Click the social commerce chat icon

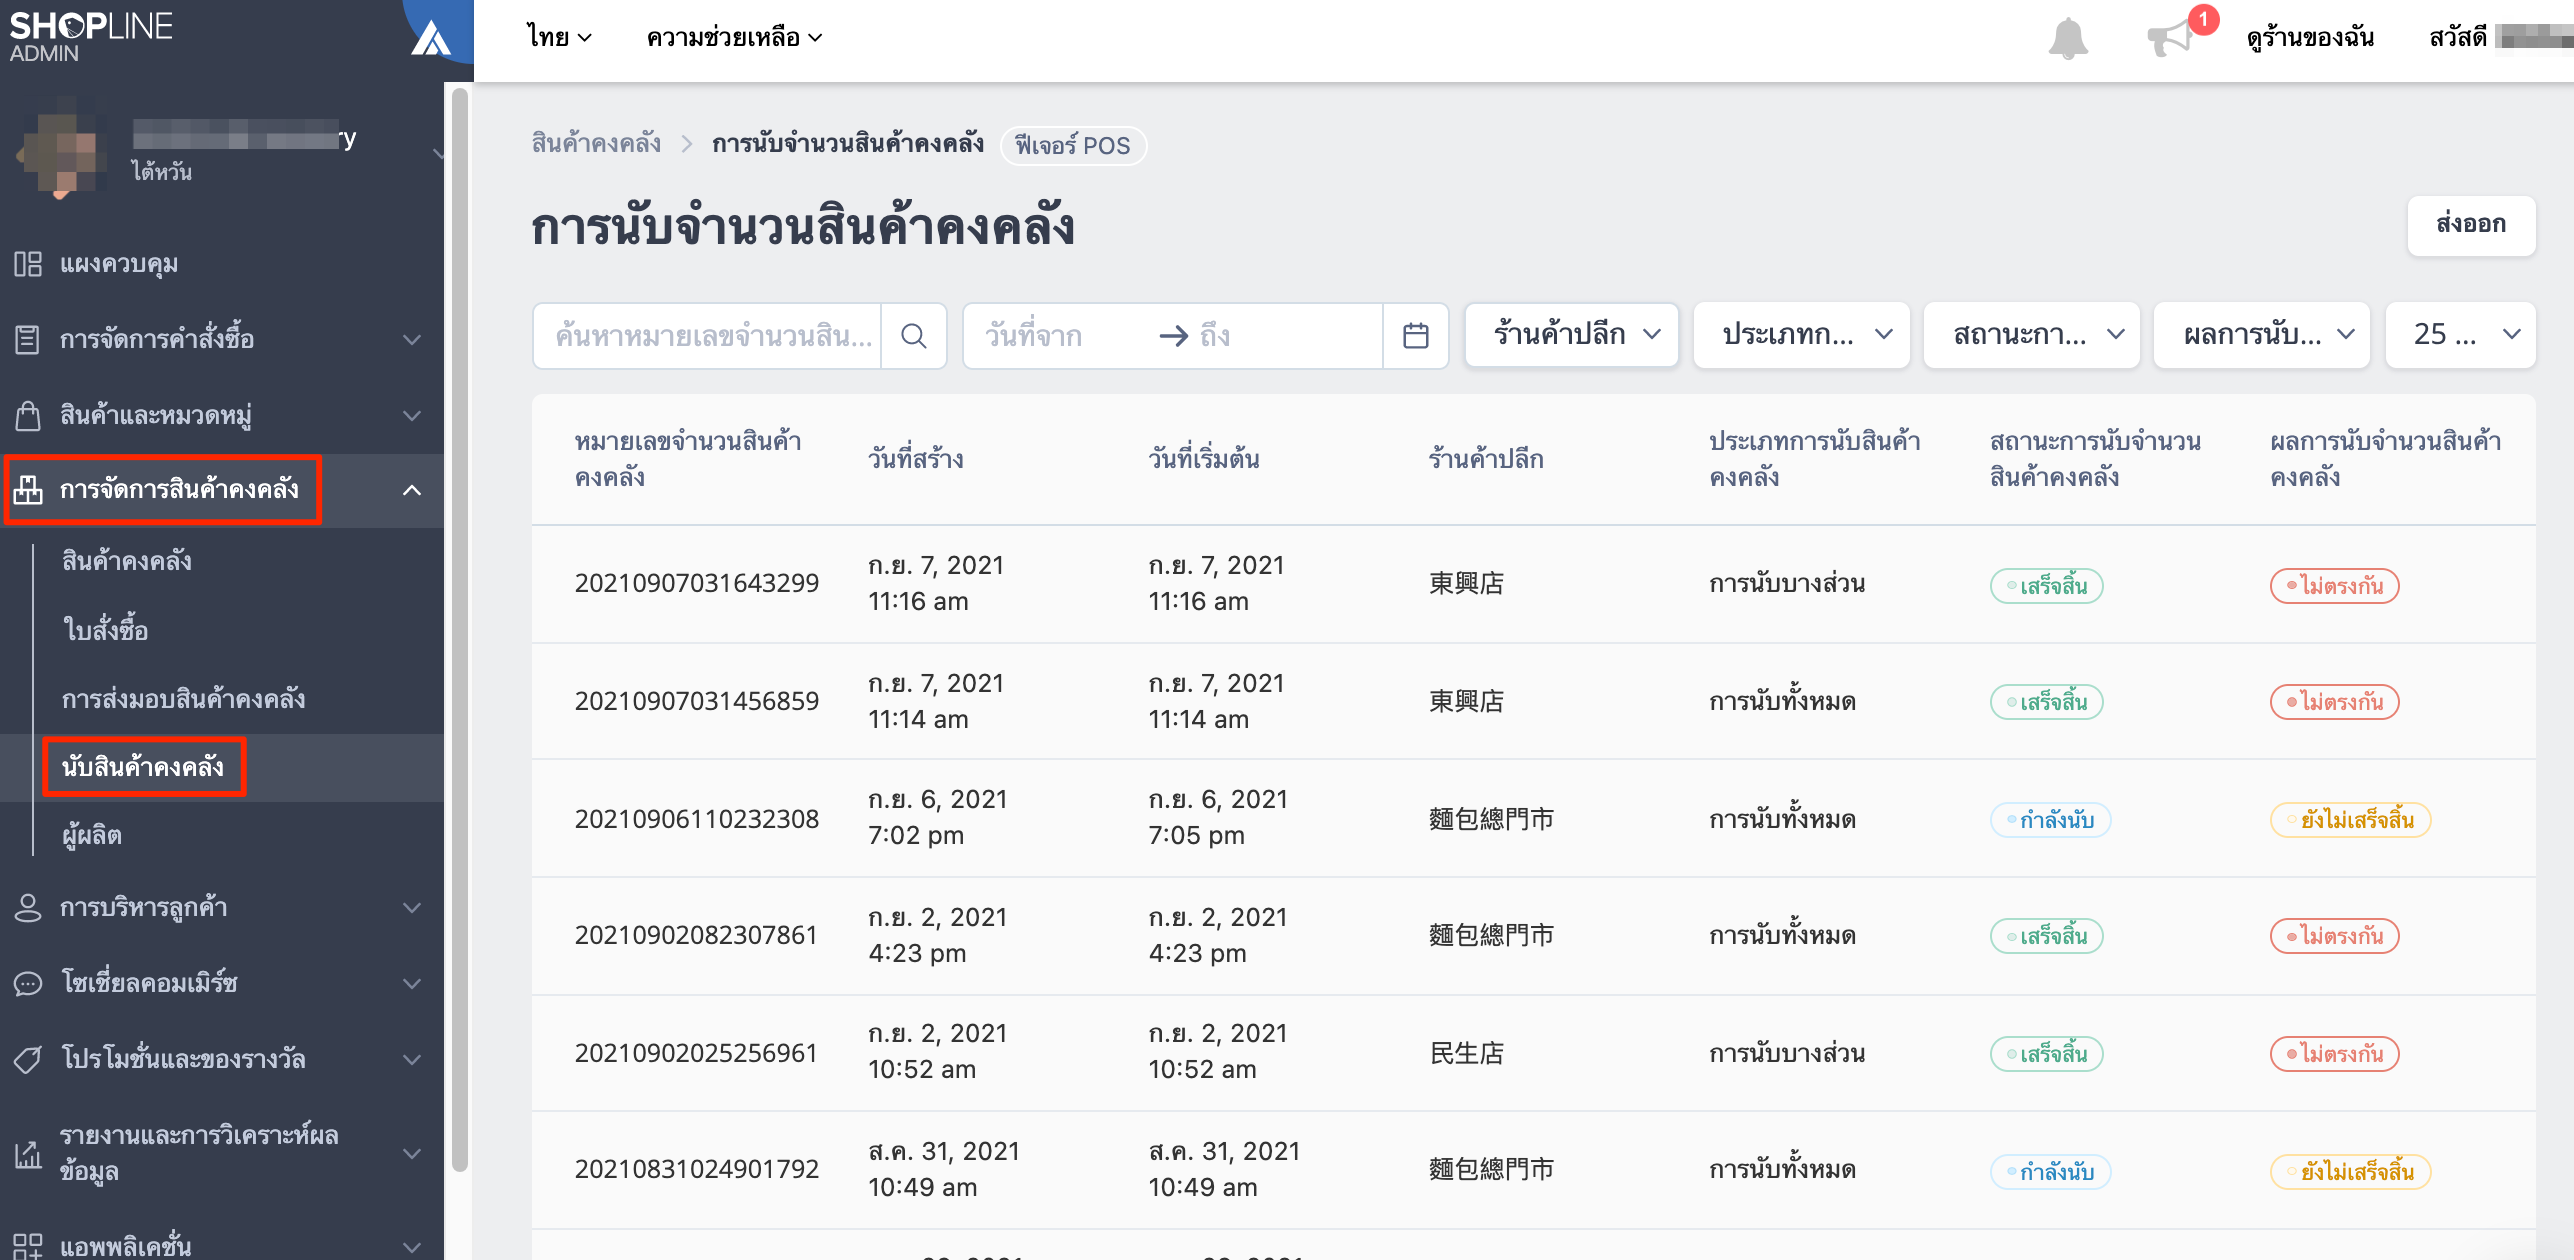(28, 983)
